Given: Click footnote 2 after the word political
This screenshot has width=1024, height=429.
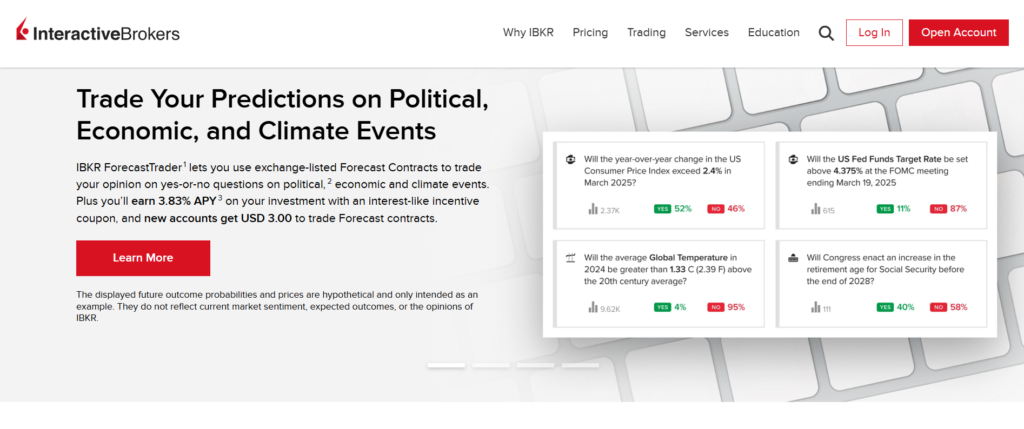Looking at the screenshot, I should 330,181.
